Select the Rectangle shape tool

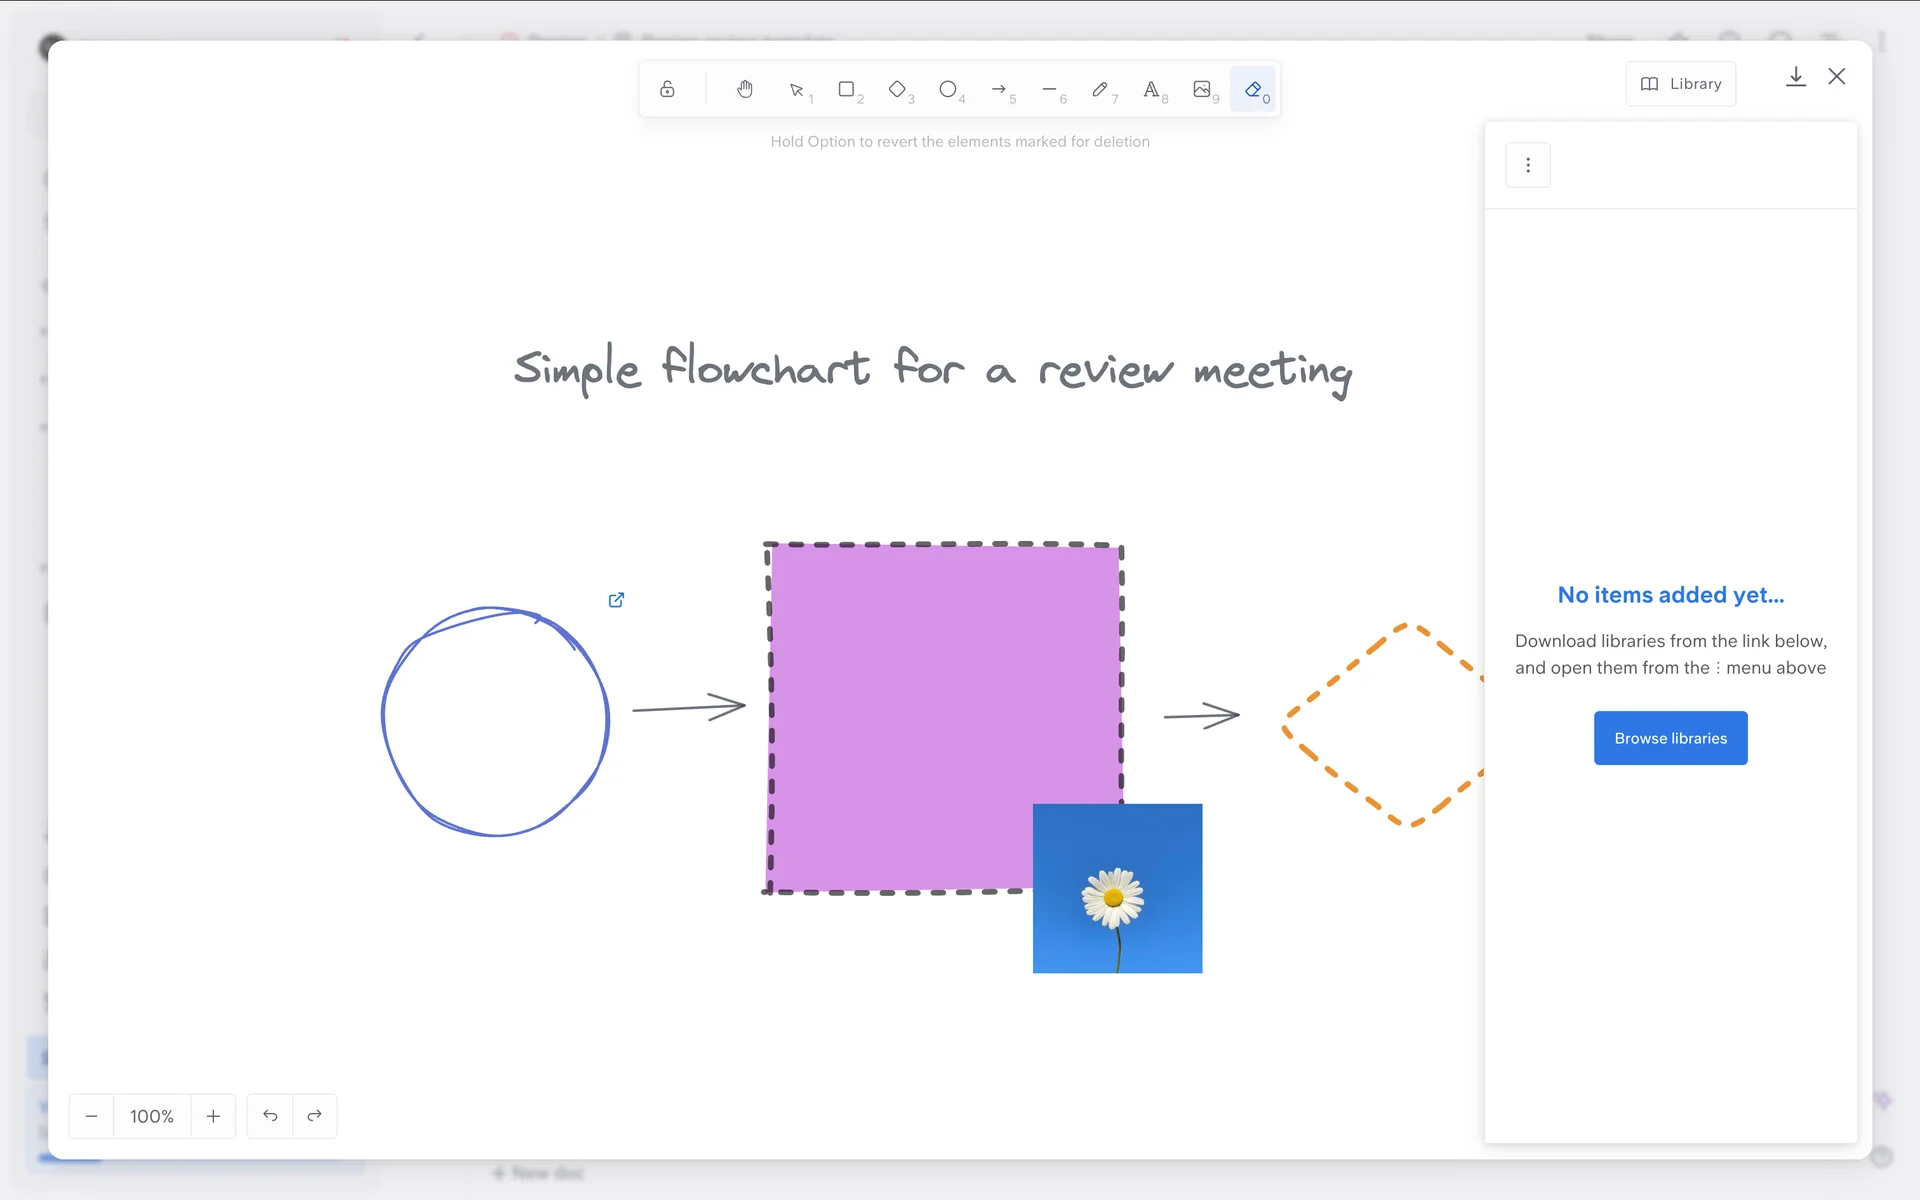[x=847, y=89]
